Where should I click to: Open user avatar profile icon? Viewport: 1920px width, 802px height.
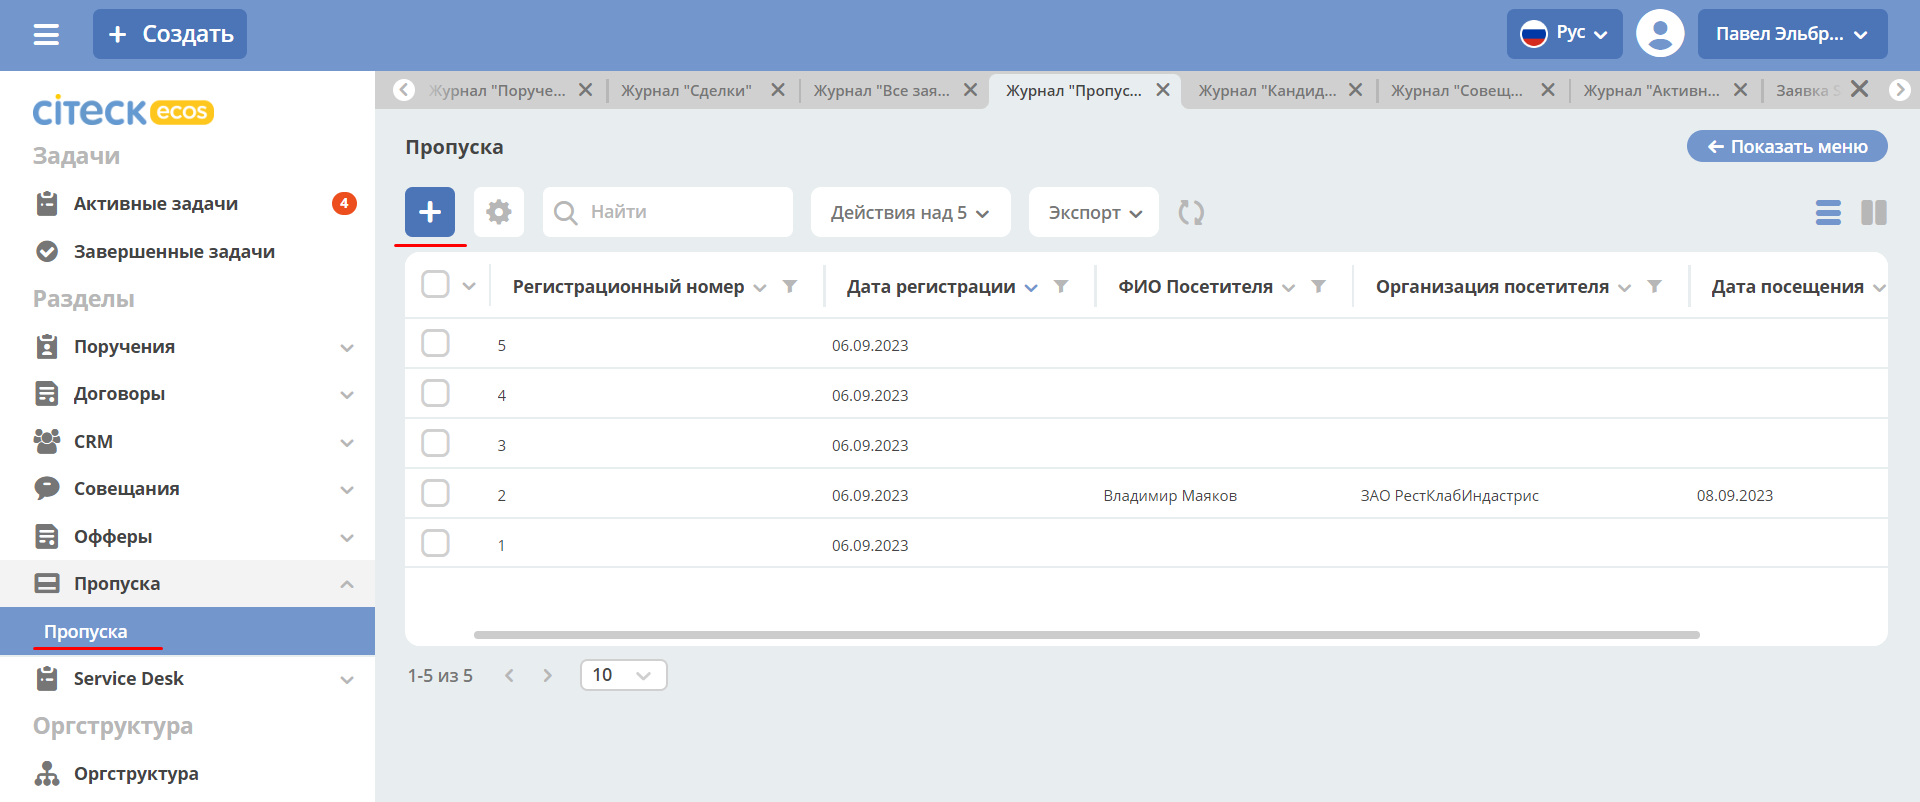coord(1660,34)
